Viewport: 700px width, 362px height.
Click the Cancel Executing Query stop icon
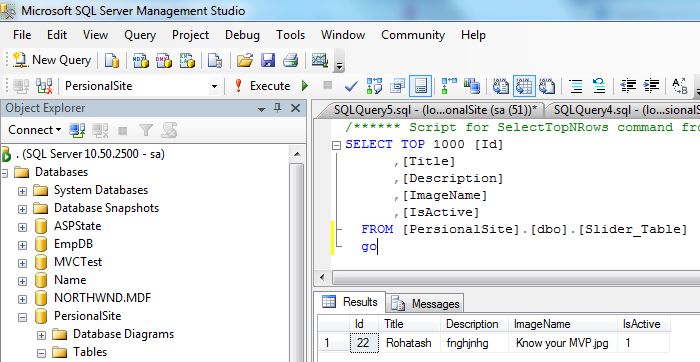[x=328, y=85]
